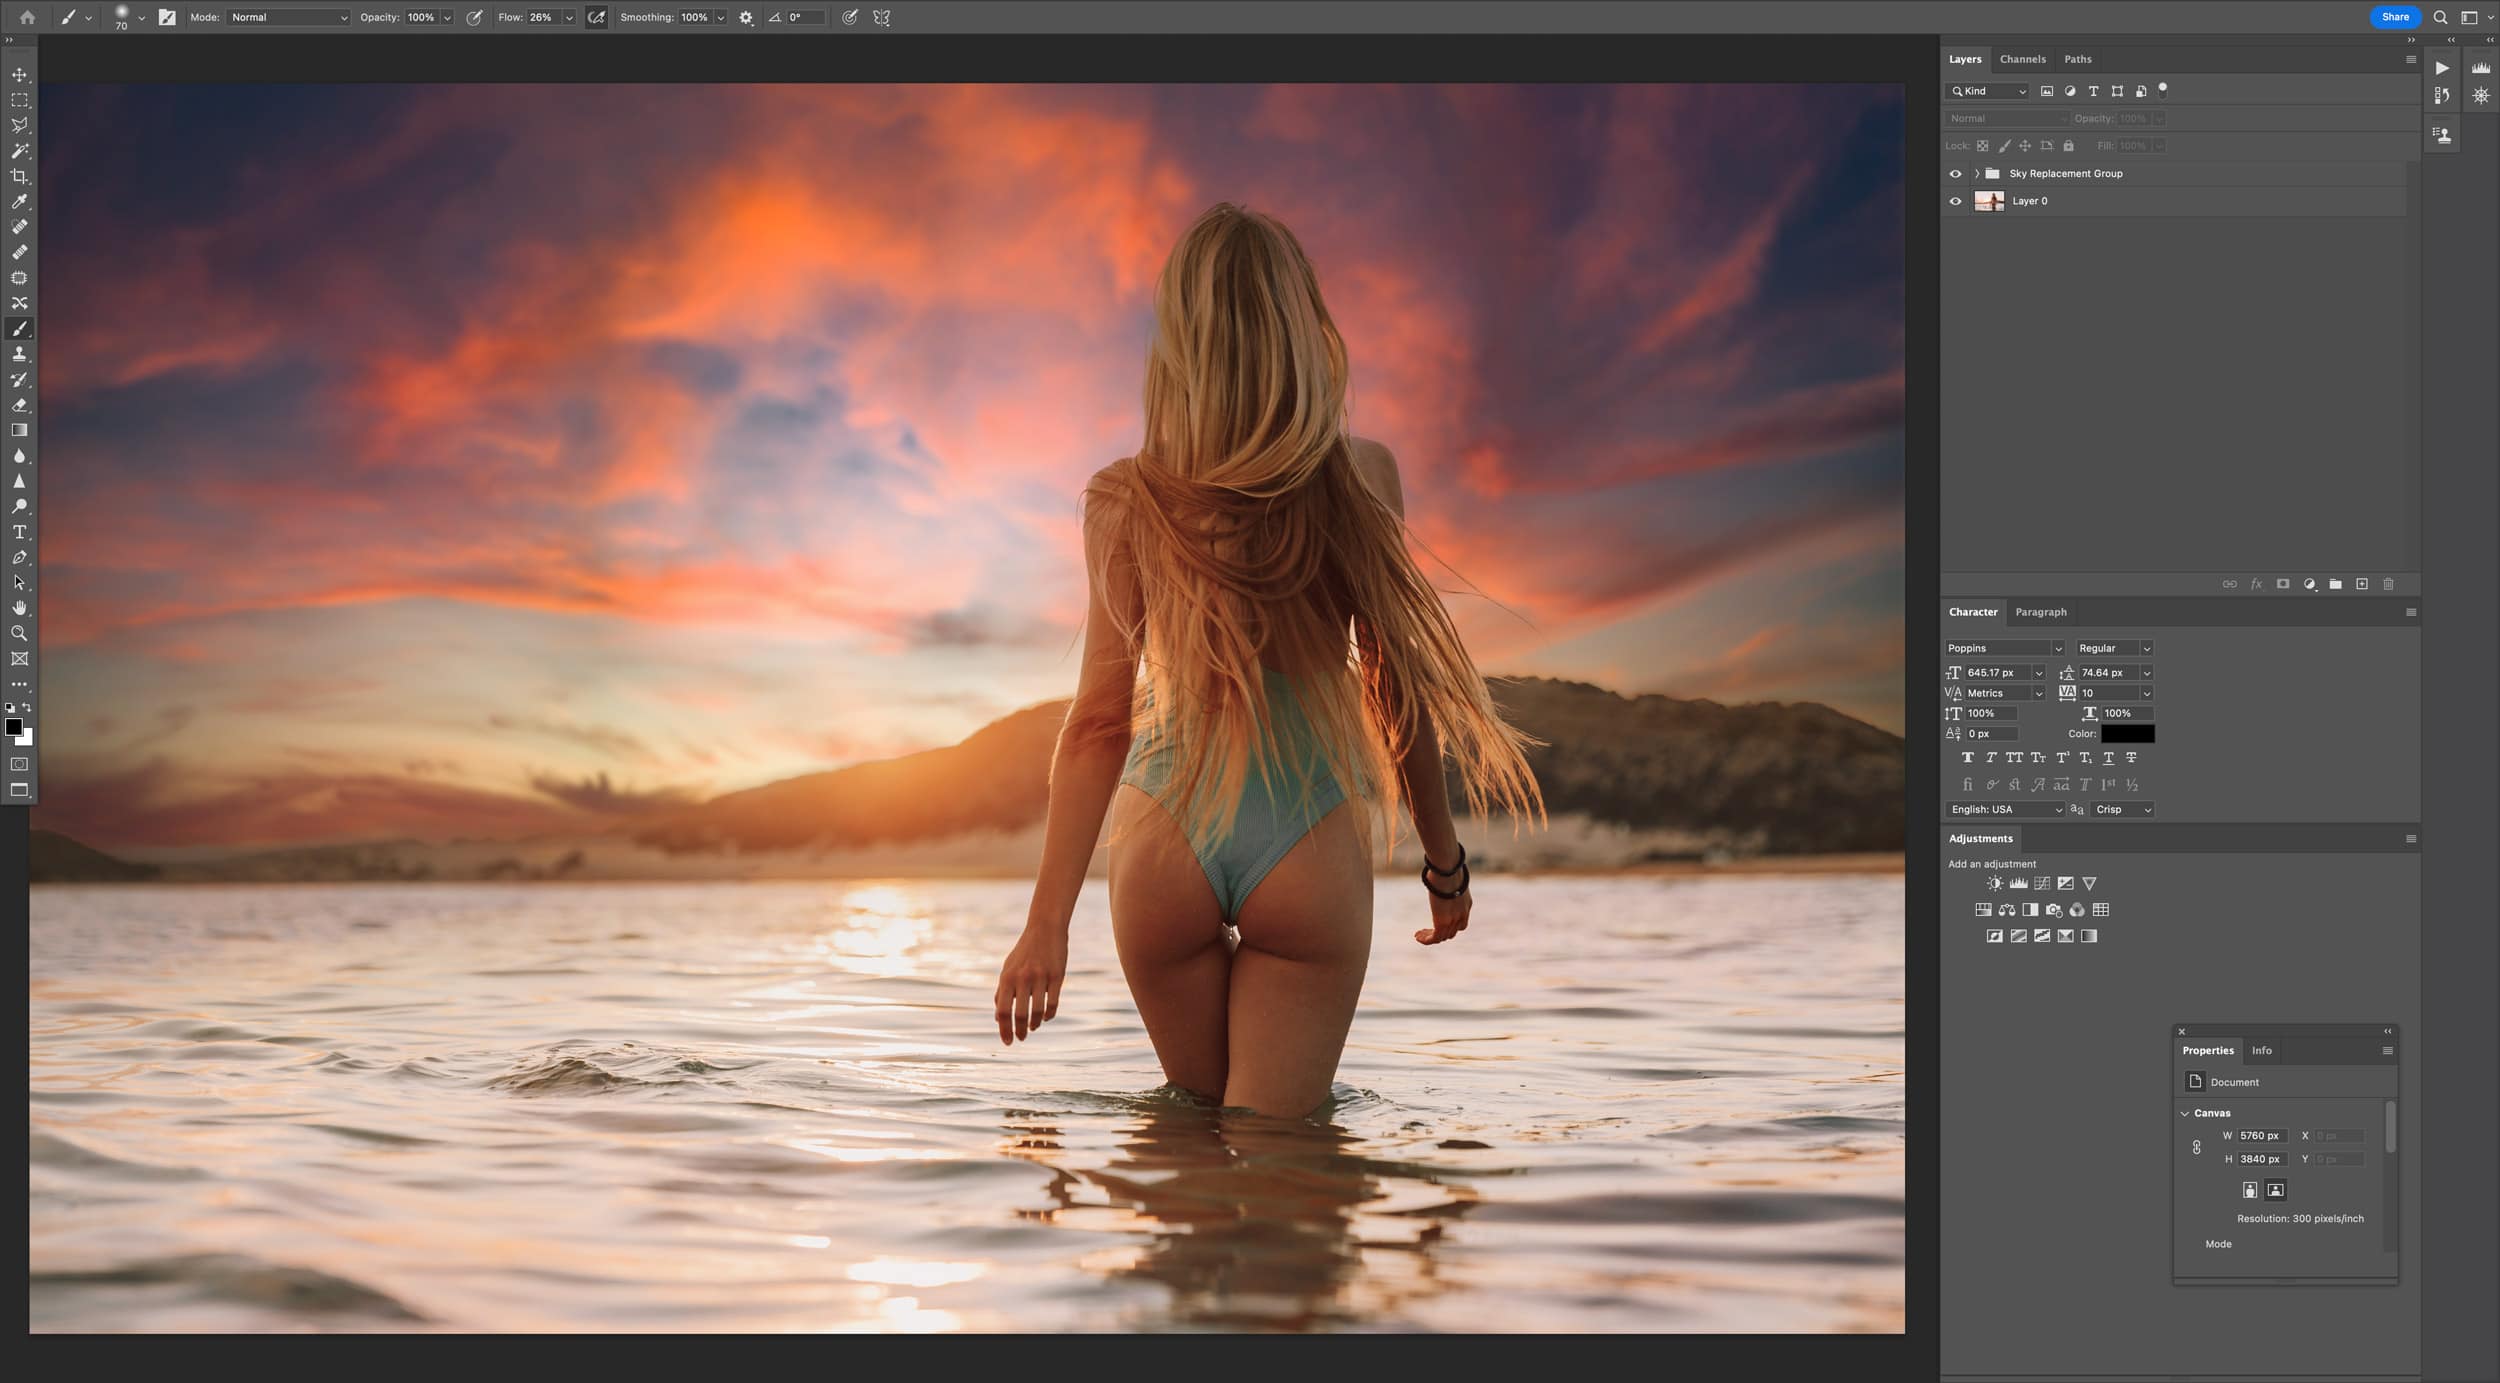Viewport: 2500px width, 1383px height.
Task: Expand the Sky Replacement Group folder
Action: point(1977,174)
